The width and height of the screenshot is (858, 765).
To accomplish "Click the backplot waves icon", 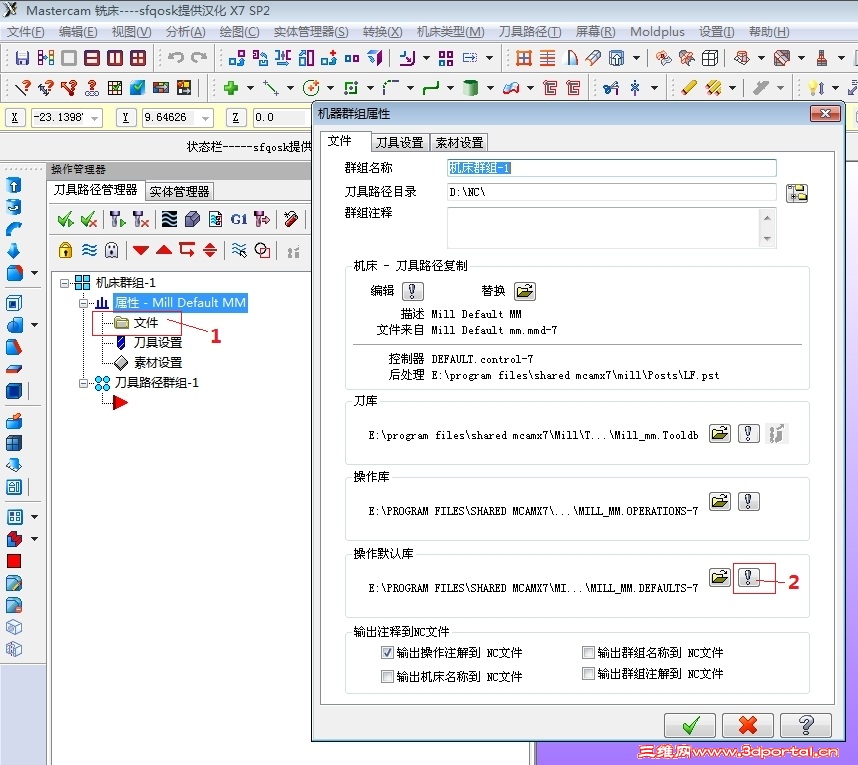I will pyautogui.click(x=170, y=219).
